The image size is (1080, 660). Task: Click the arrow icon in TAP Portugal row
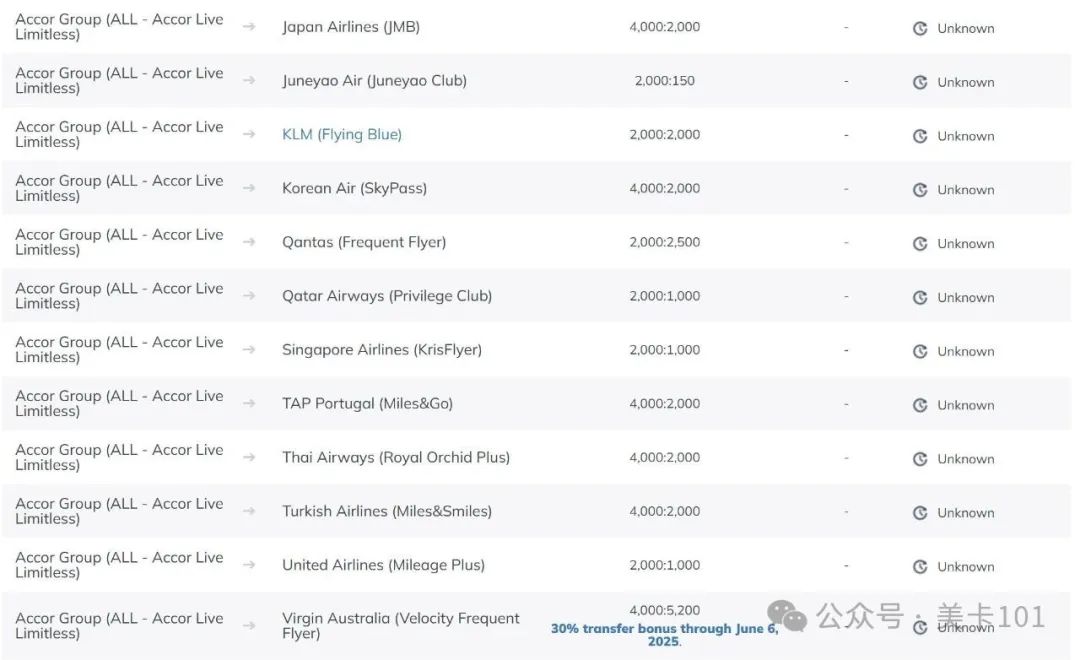[249, 403]
